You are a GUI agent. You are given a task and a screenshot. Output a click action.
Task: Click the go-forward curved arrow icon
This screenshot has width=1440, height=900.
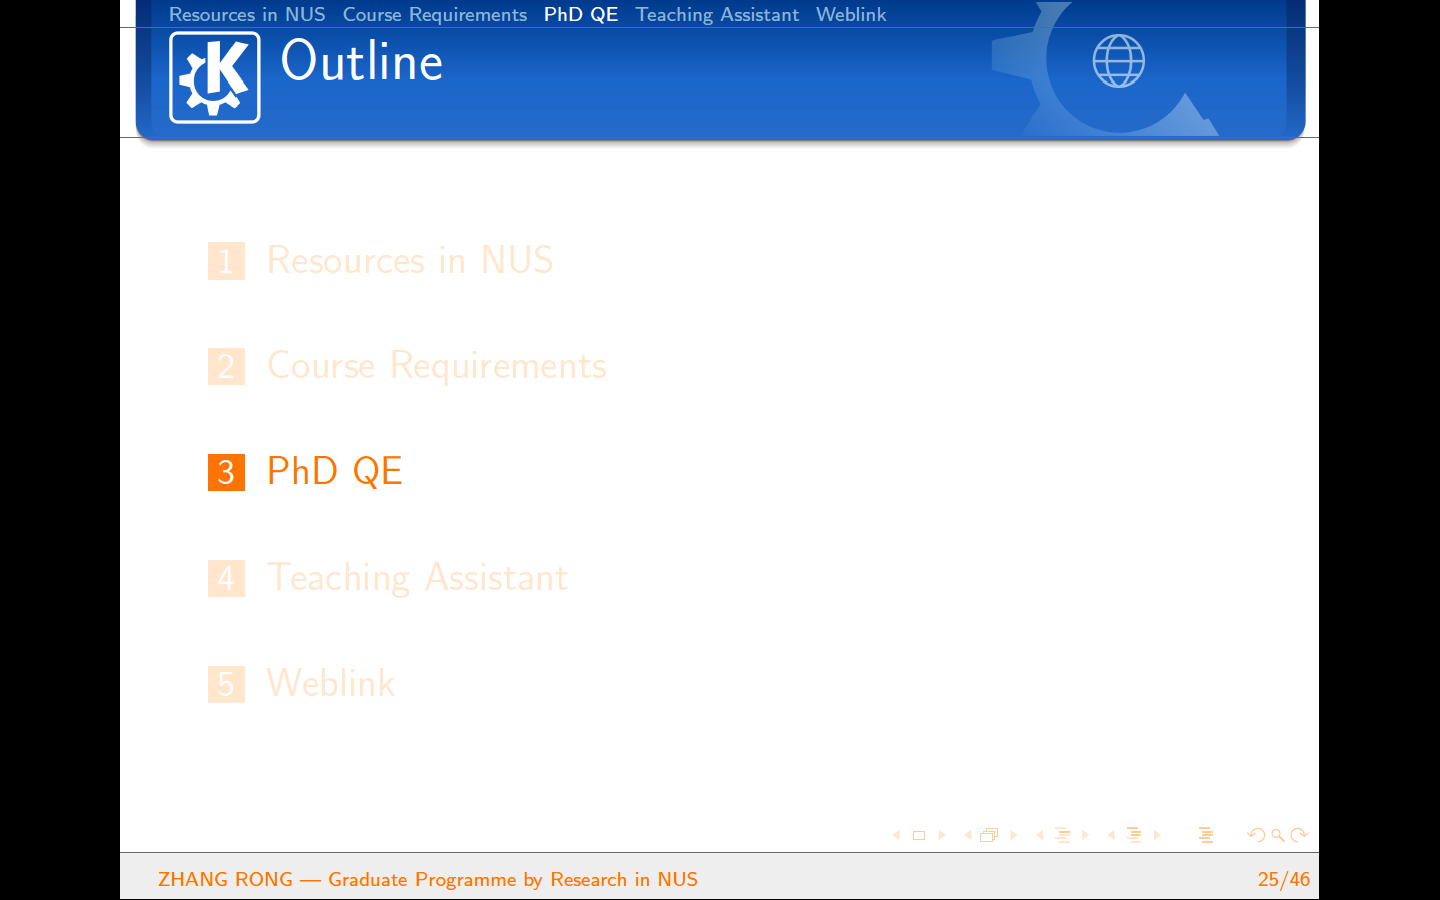point(1299,835)
